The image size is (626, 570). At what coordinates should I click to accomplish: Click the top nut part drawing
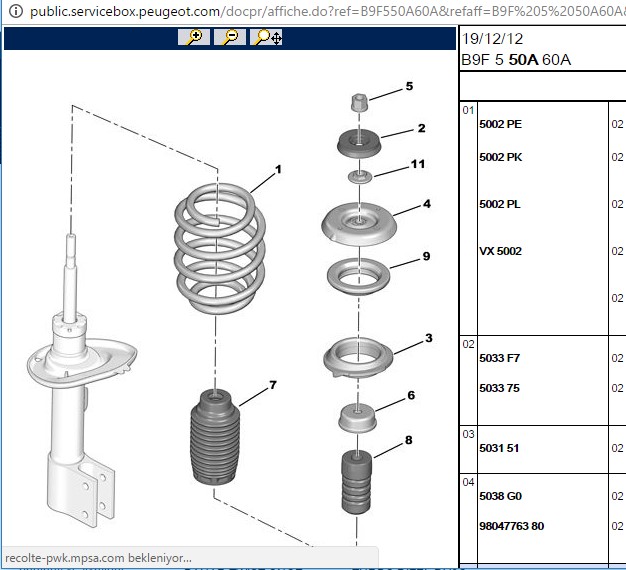[x=359, y=103]
